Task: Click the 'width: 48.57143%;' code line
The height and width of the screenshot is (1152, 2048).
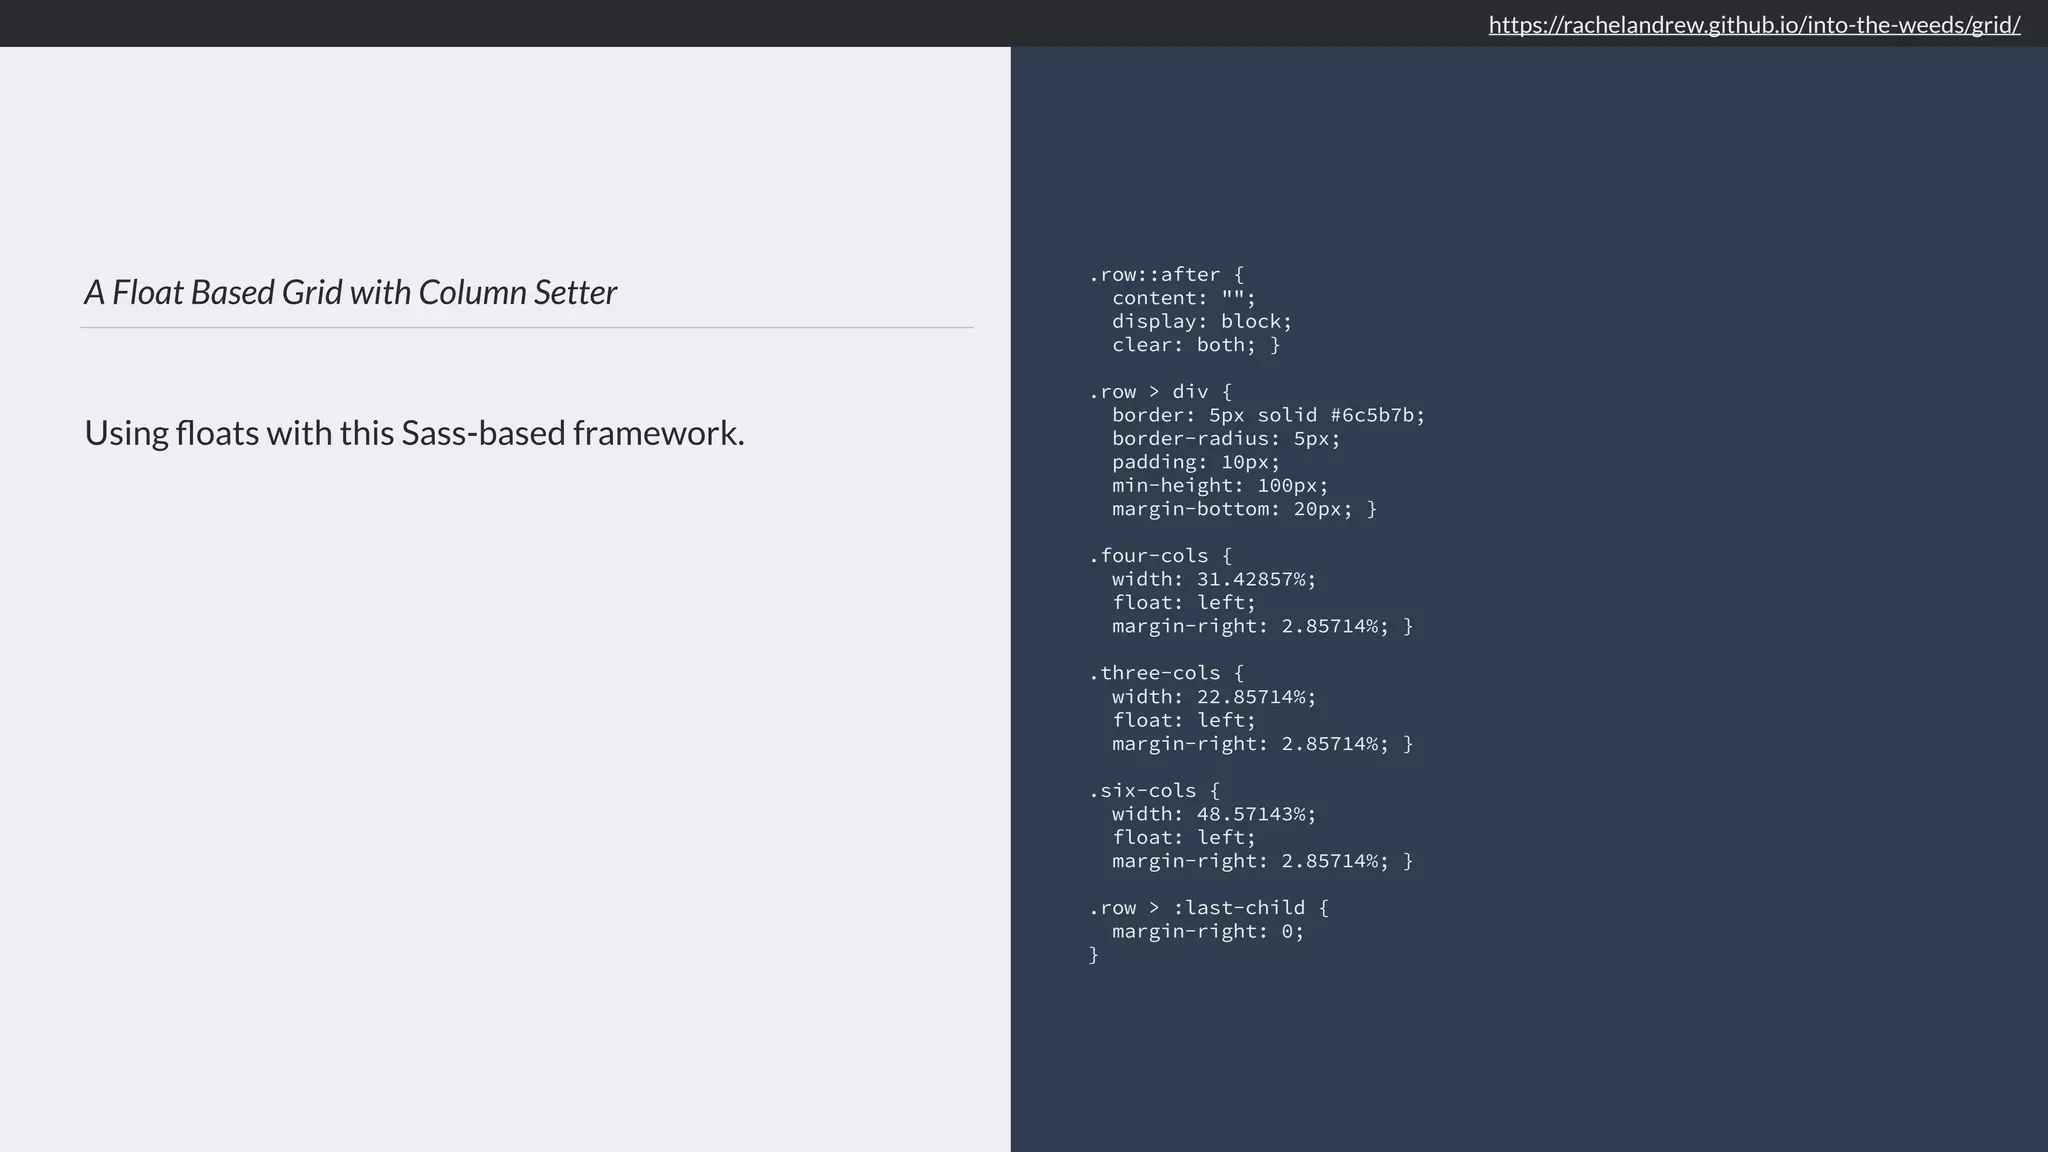Action: tap(1214, 814)
